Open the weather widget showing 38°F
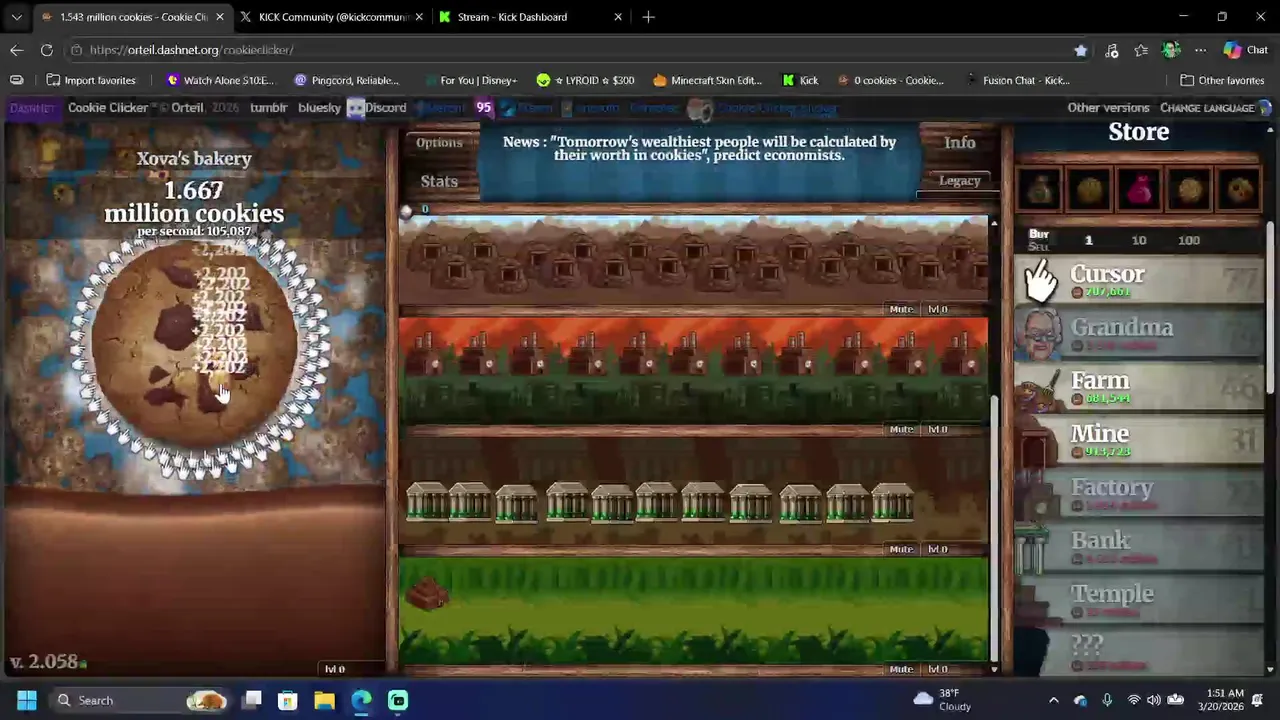This screenshot has height=720, width=1280. tap(943, 700)
